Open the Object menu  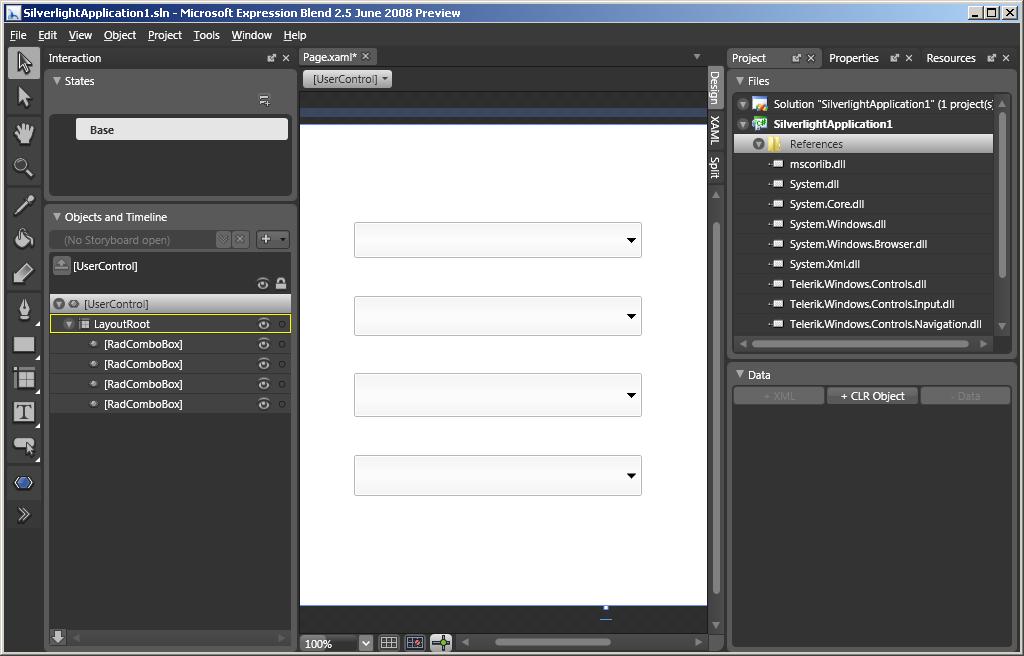point(120,35)
